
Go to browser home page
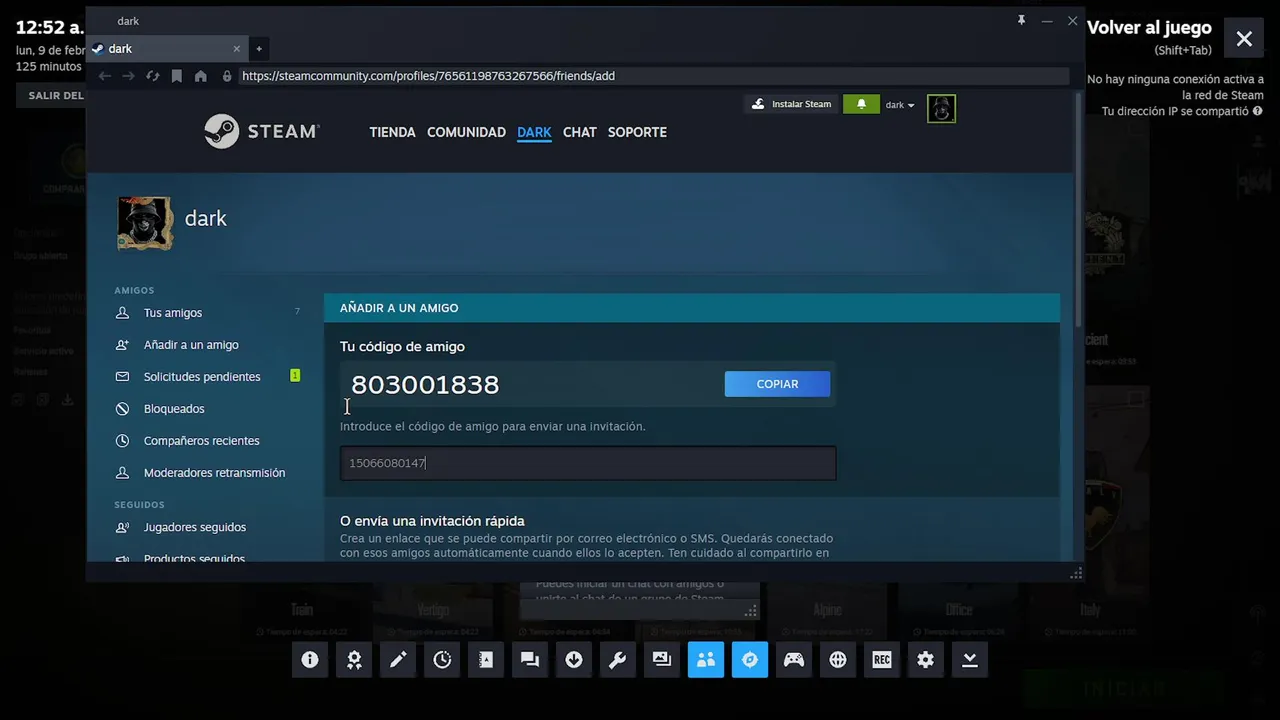201,76
